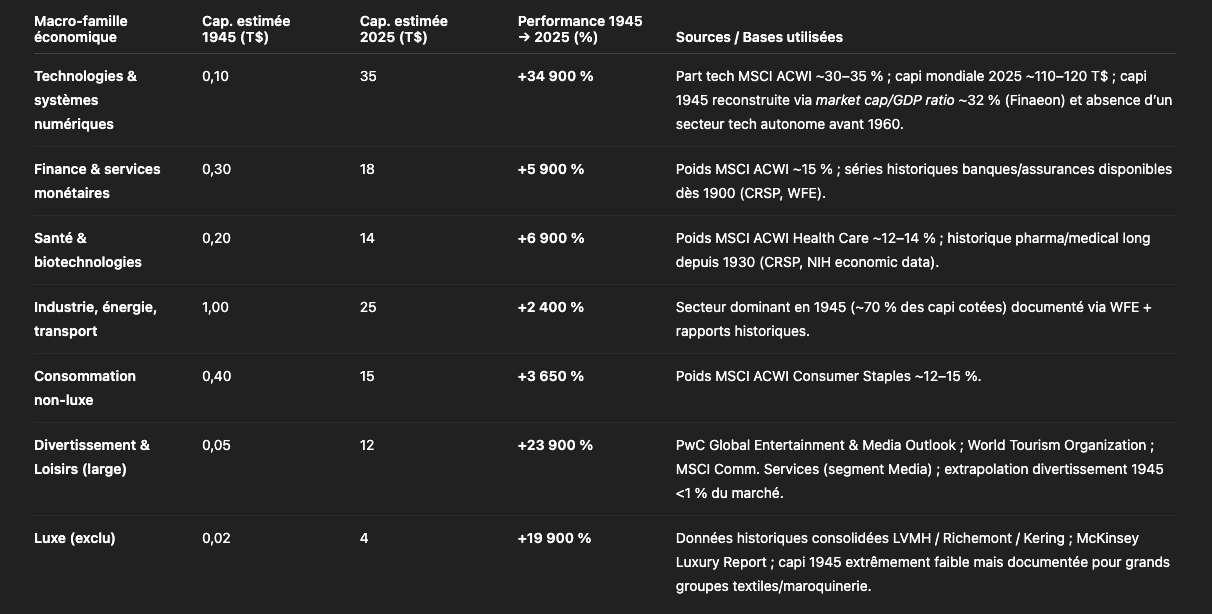Select the "Santé & biotechnologies" row label

pos(88,250)
